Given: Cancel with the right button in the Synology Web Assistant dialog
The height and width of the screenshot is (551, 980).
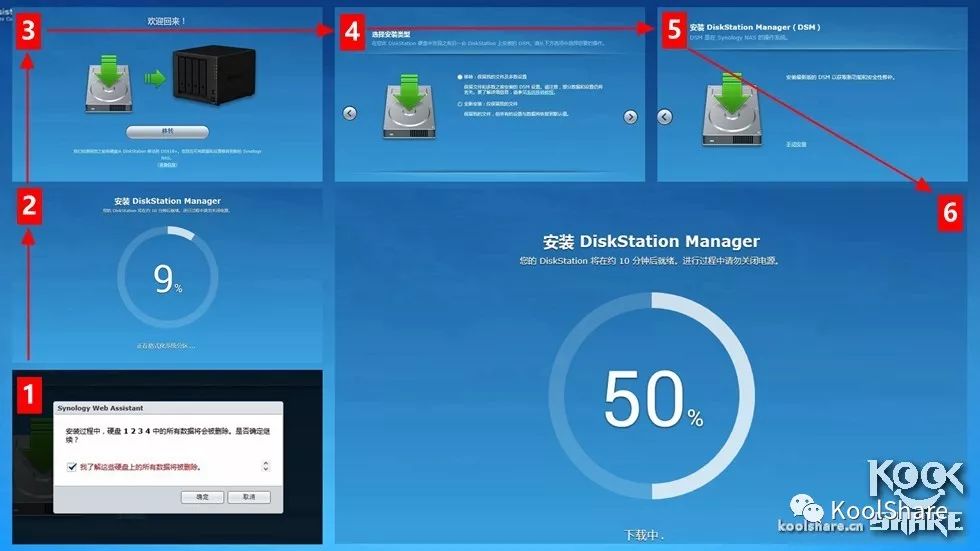Looking at the screenshot, I should [249, 497].
